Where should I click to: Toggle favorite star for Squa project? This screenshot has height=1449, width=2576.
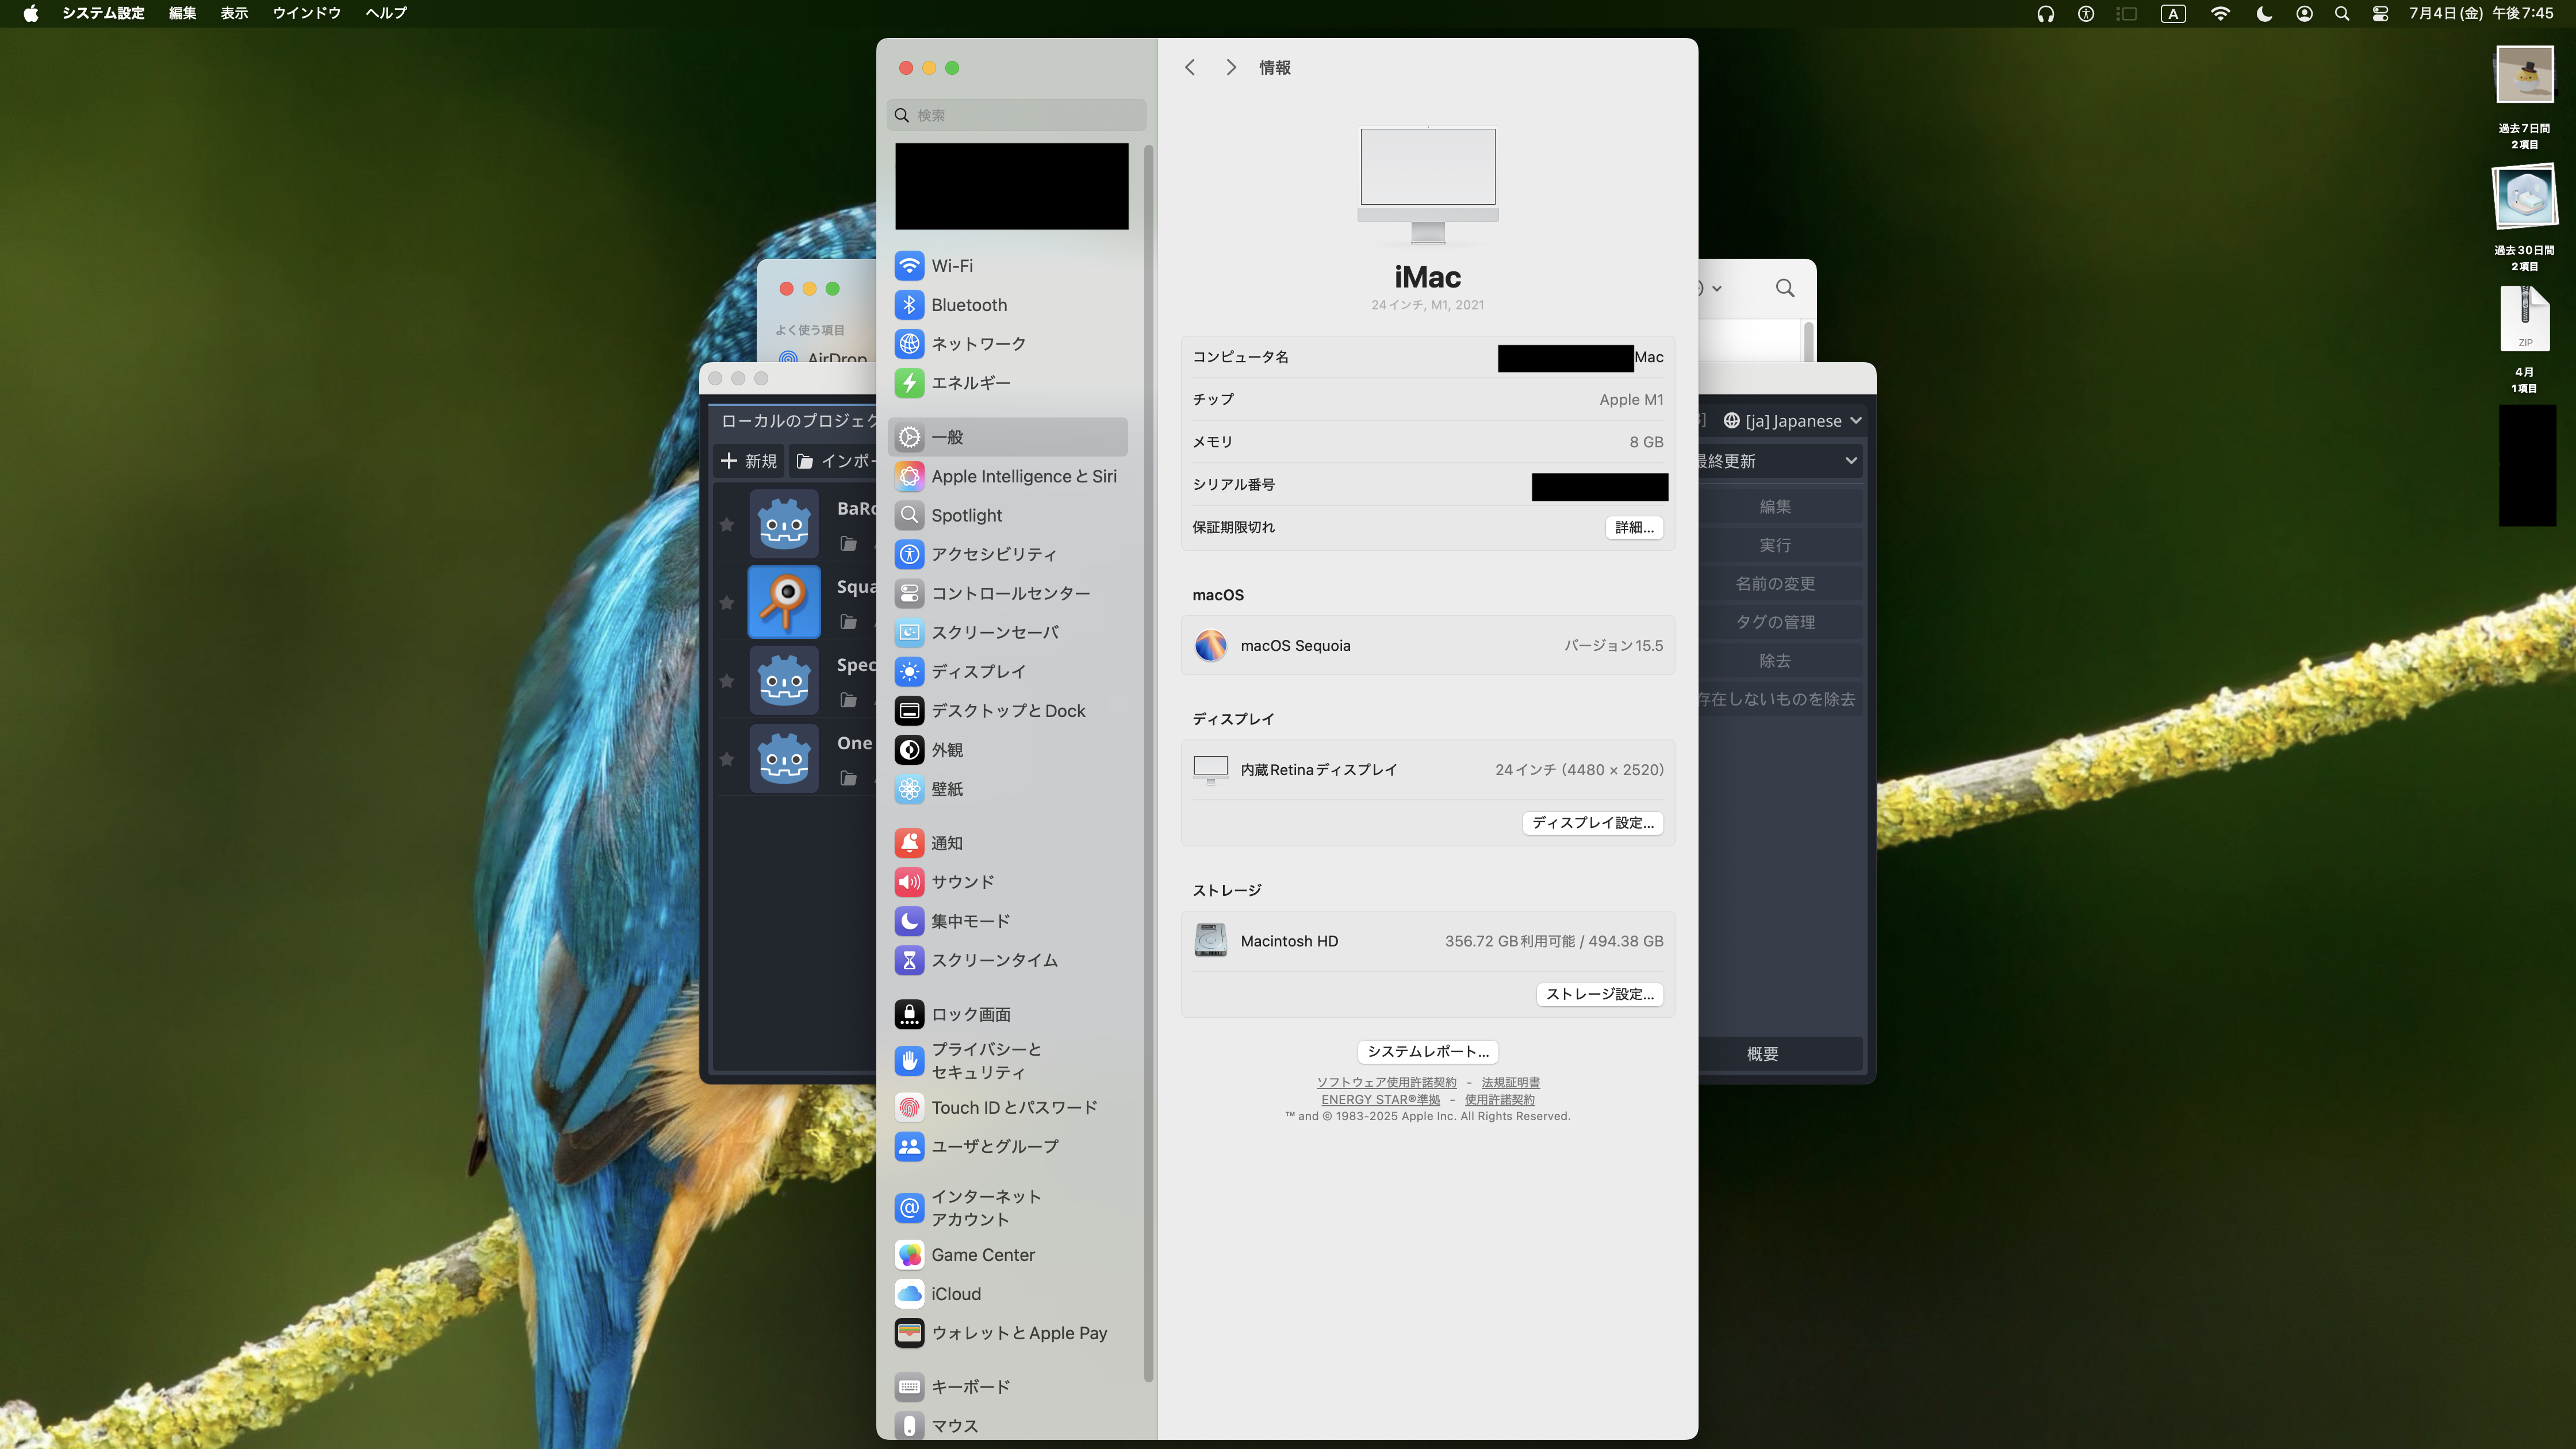pyautogui.click(x=727, y=603)
